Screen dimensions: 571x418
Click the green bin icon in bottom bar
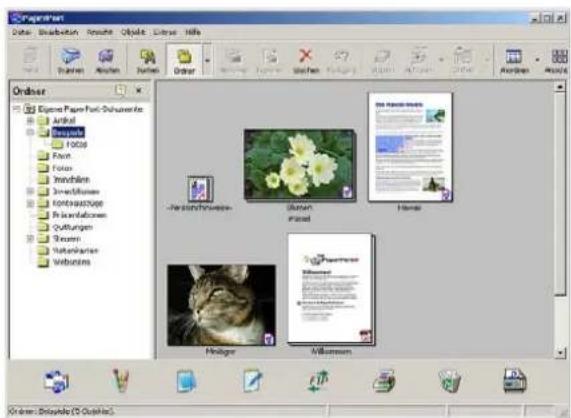(450, 381)
